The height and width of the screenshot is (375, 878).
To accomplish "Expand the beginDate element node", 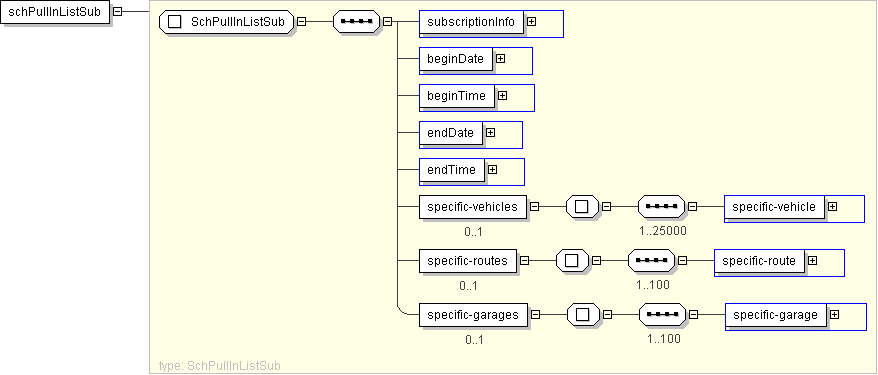I will click(x=501, y=58).
